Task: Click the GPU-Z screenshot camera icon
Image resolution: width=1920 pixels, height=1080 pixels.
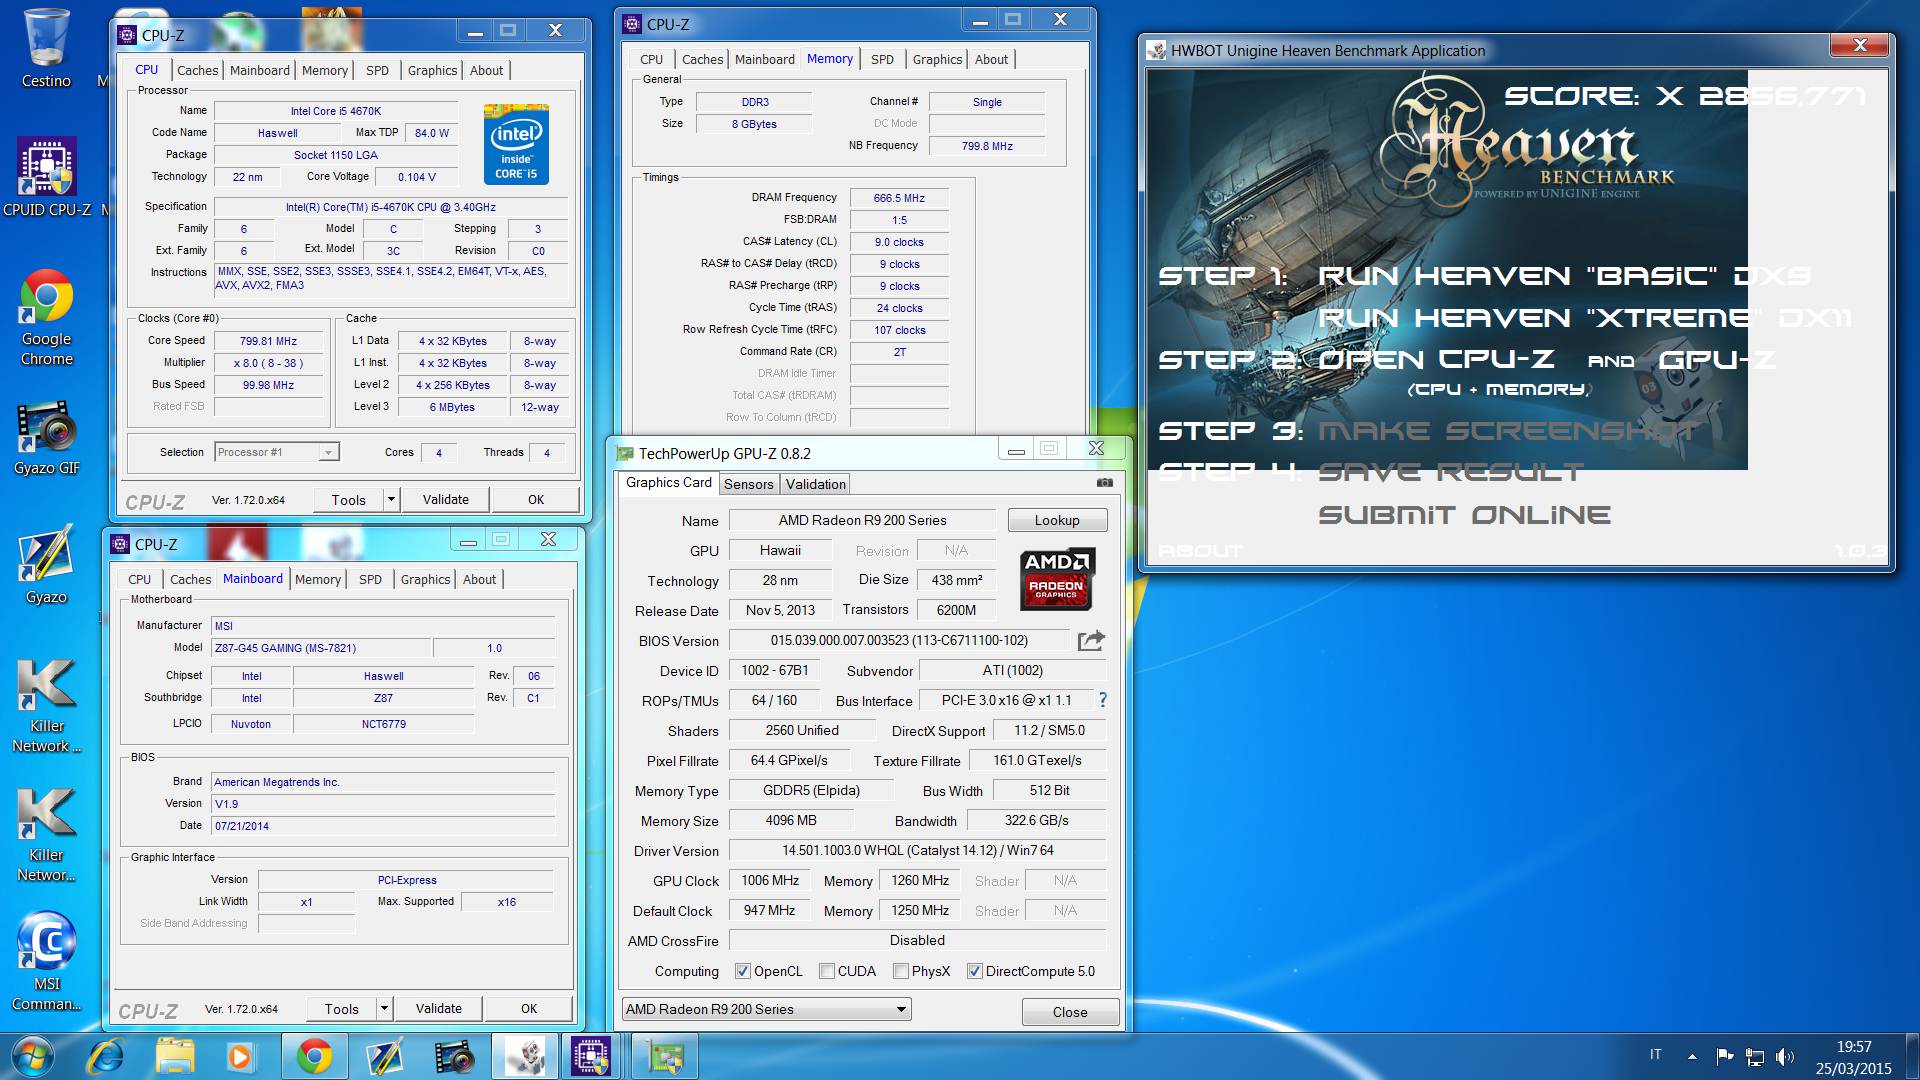Action: pos(1104,482)
